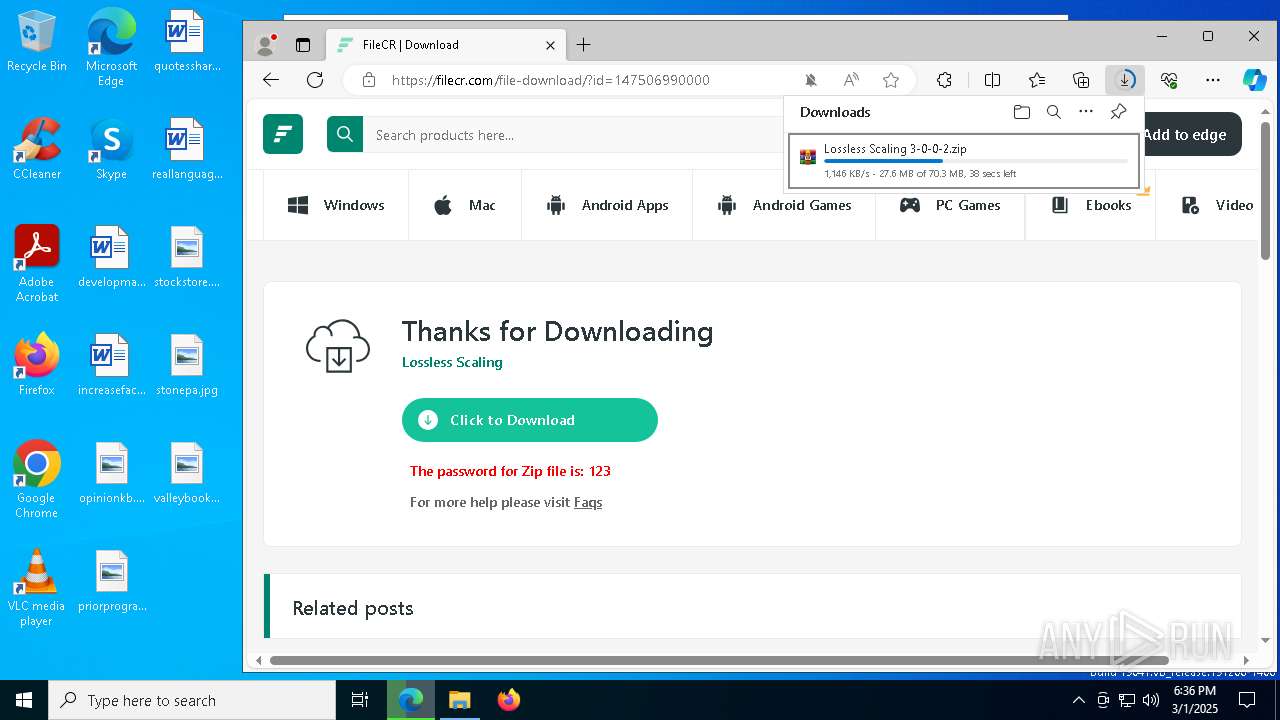Open the Favorites list

tap(1037, 80)
